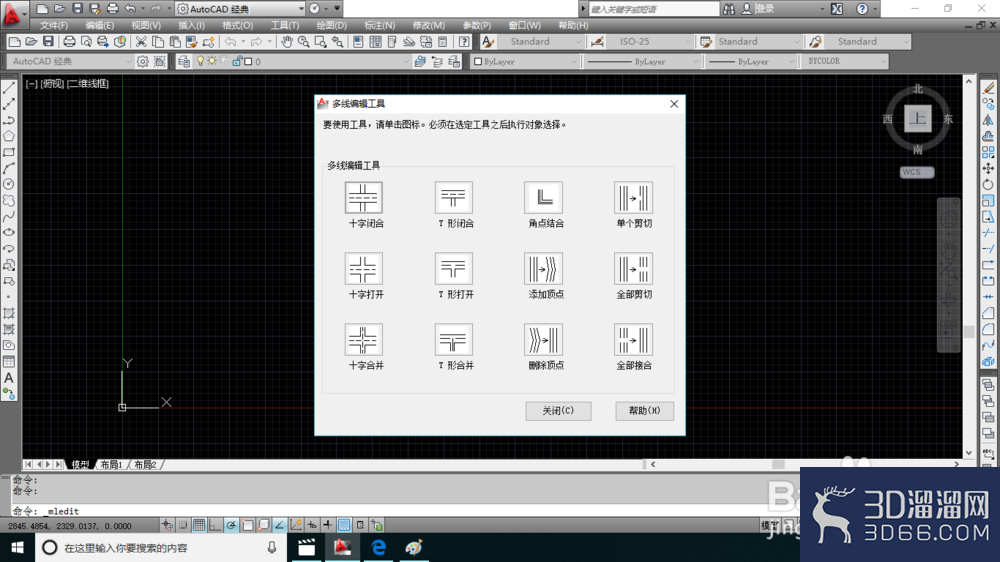
Task: Click the Save icon in standard toolbar
Action: (x=48, y=41)
